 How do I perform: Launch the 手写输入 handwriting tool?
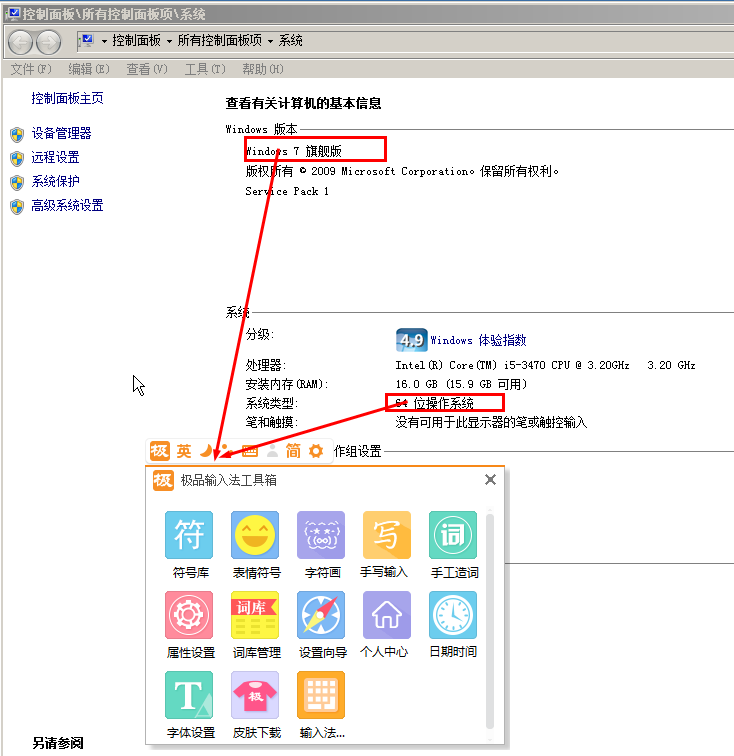click(x=386, y=544)
